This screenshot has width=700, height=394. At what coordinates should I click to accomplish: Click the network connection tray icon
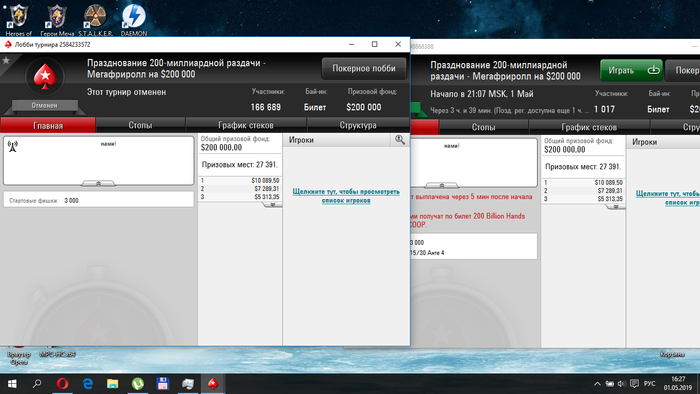click(x=609, y=384)
